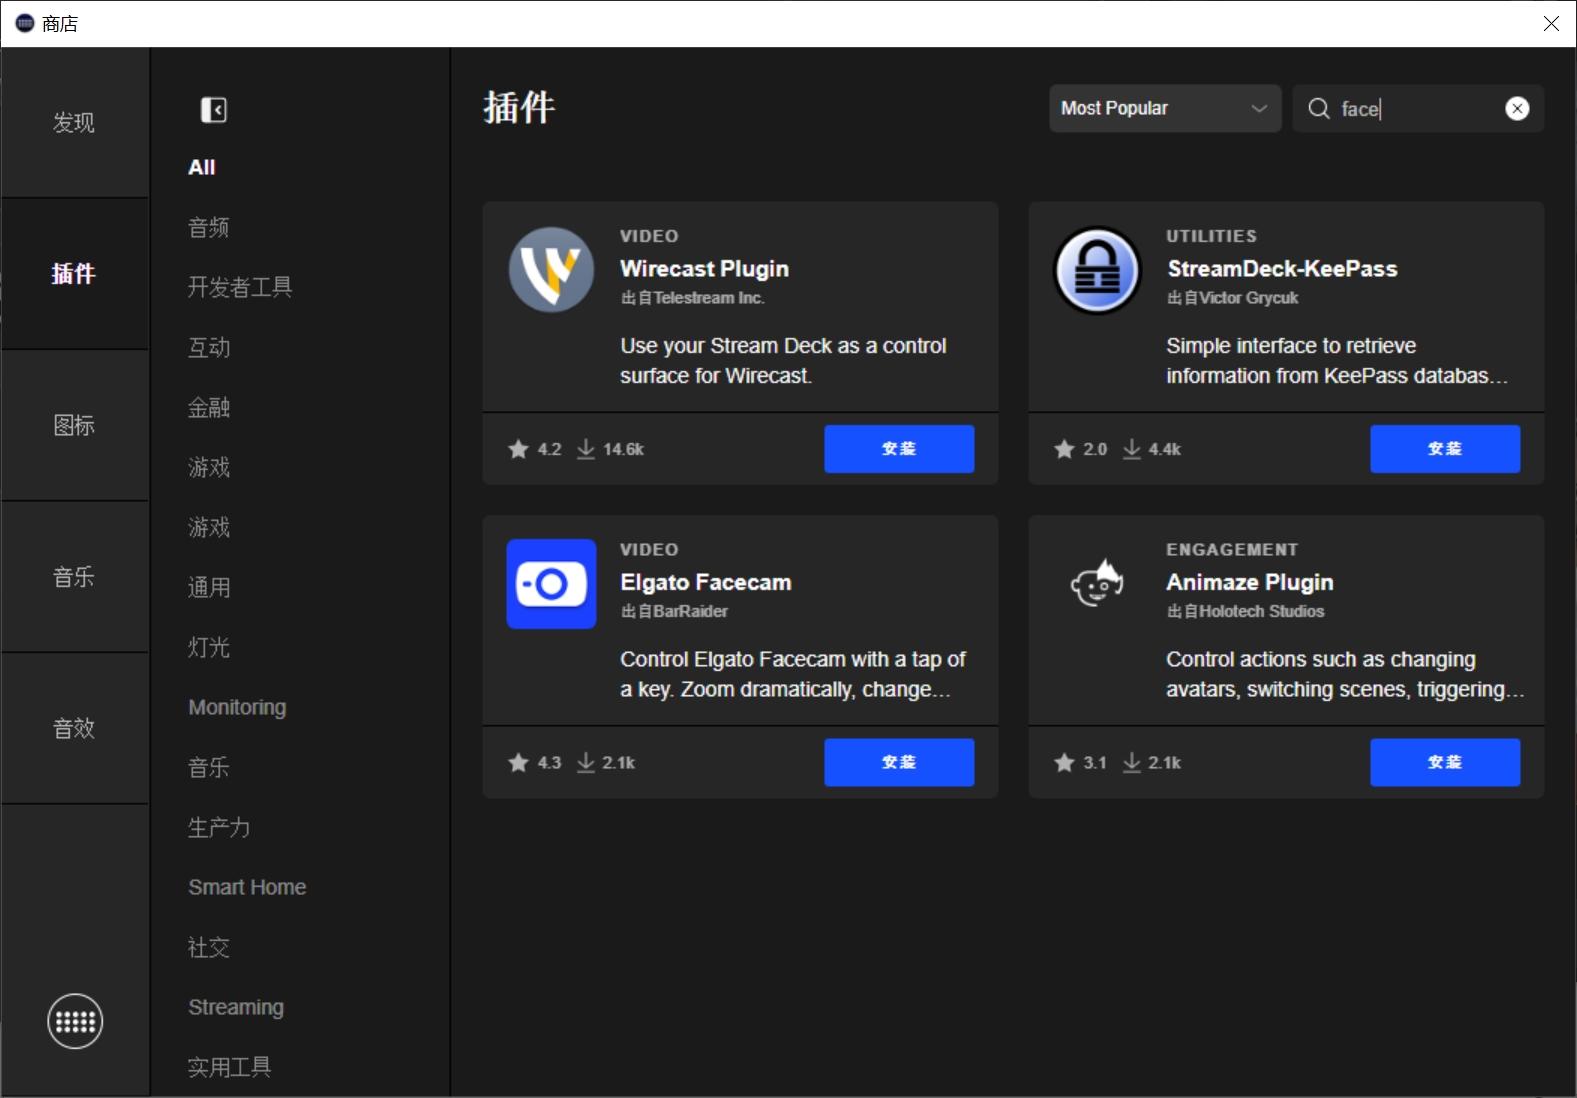
Task: Install the Wirecast Plugin
Action: [899, 449]
